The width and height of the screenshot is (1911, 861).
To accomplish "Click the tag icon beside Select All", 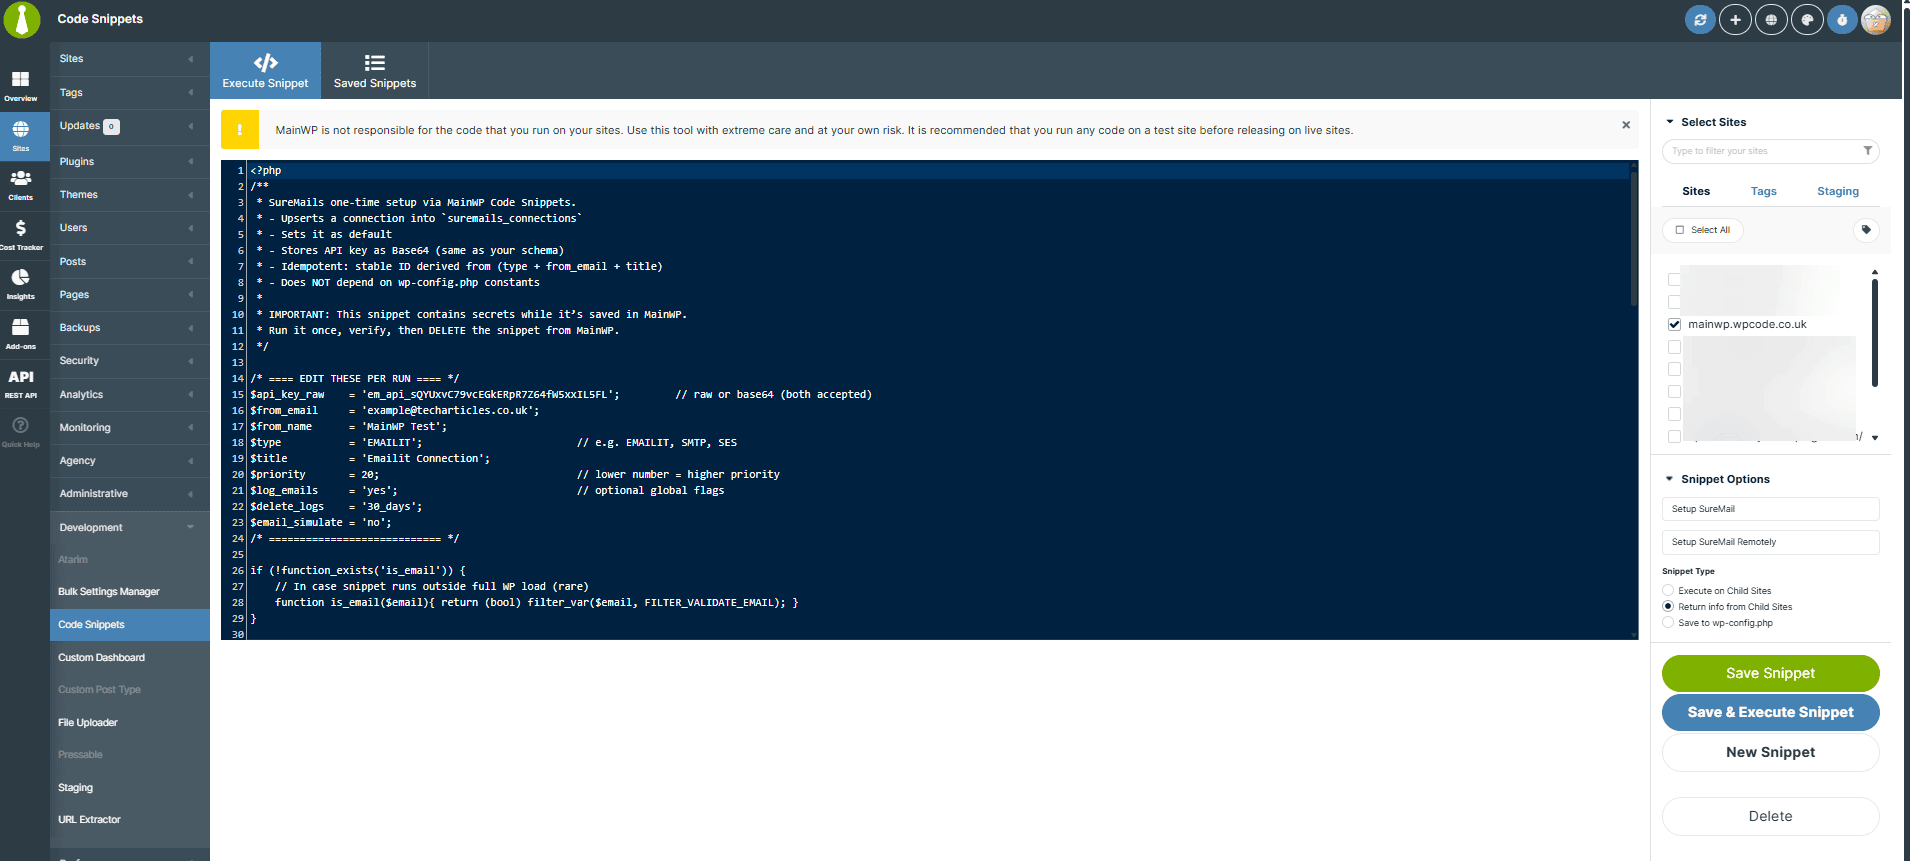I will tap(1866, 230).
